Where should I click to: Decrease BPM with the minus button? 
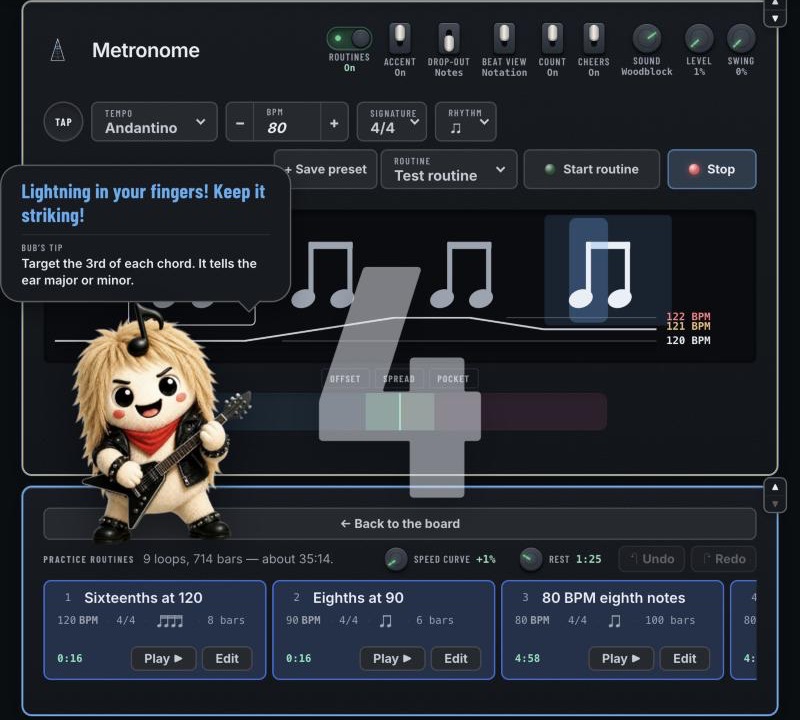point(240,123)
